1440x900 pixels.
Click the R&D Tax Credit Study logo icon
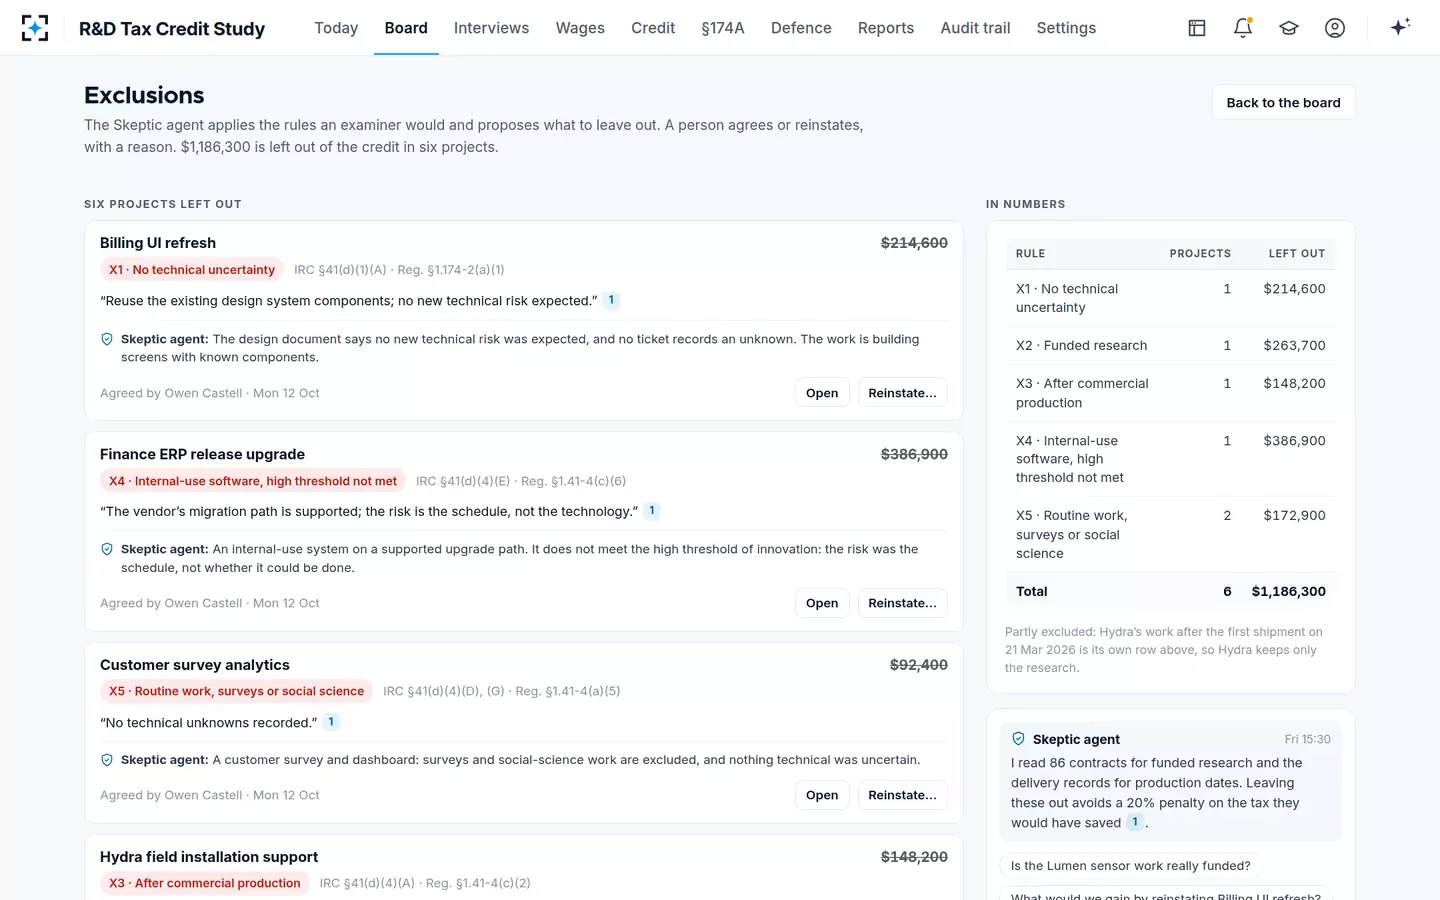point(35,28)
